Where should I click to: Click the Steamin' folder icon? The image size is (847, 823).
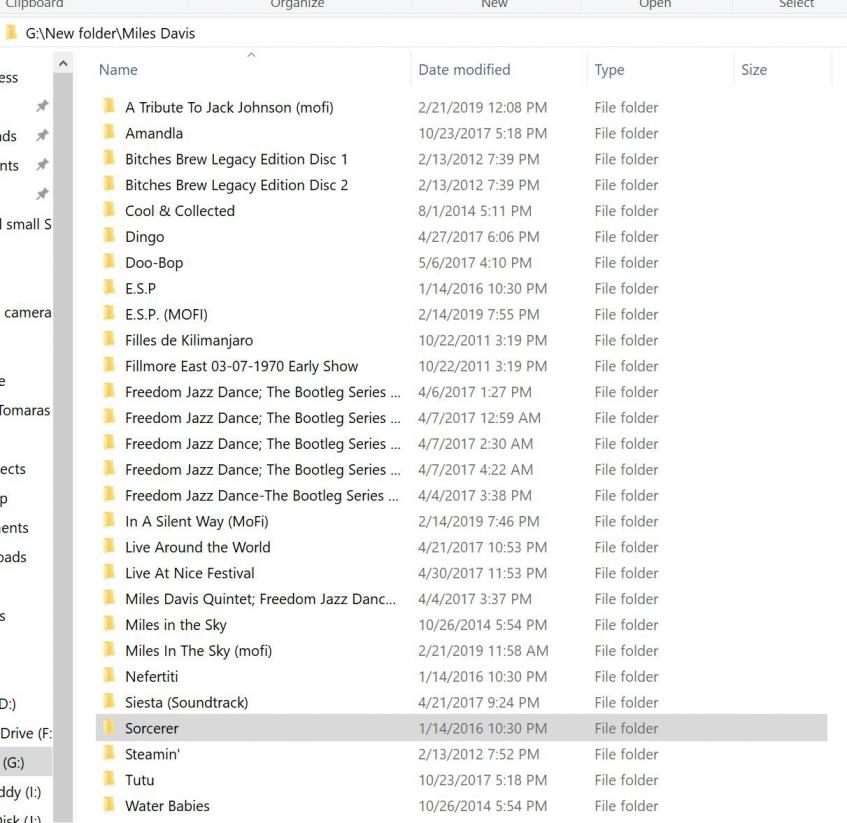pos(109,754)
